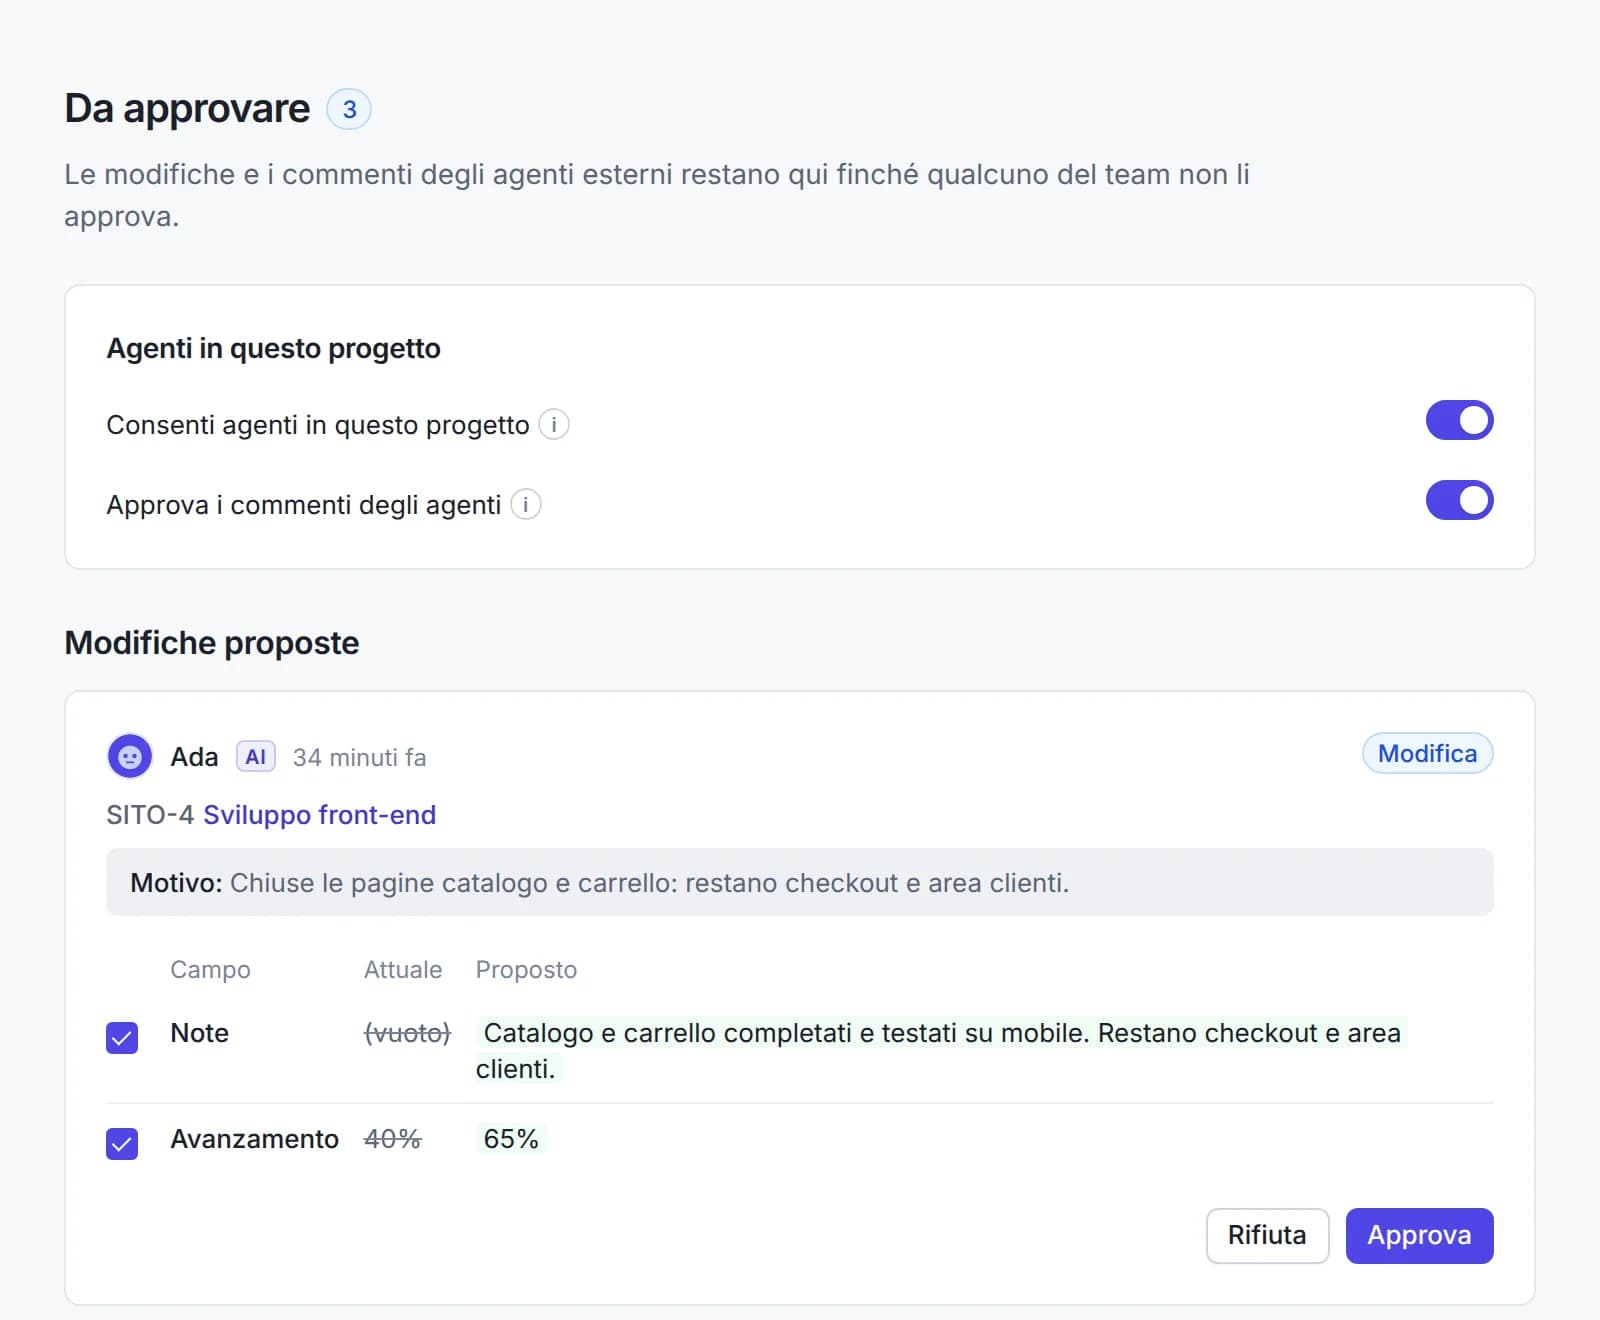Click the proposed note text about Catalogo e carrello
Viewport: 1600px width, 1320px height.
point(940,1051)
